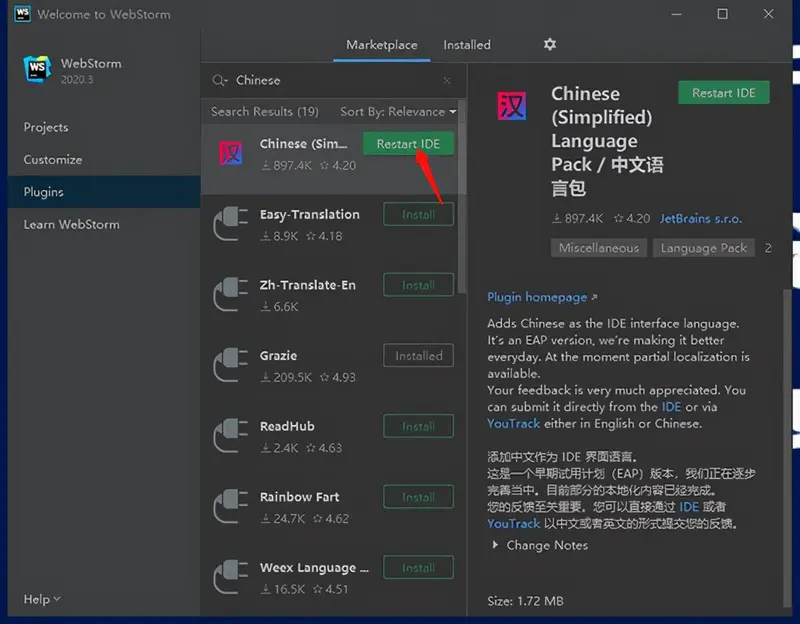Select the ReadHub plugin name
The height and width of the screenshot is (624, 800).
point(287,426)
